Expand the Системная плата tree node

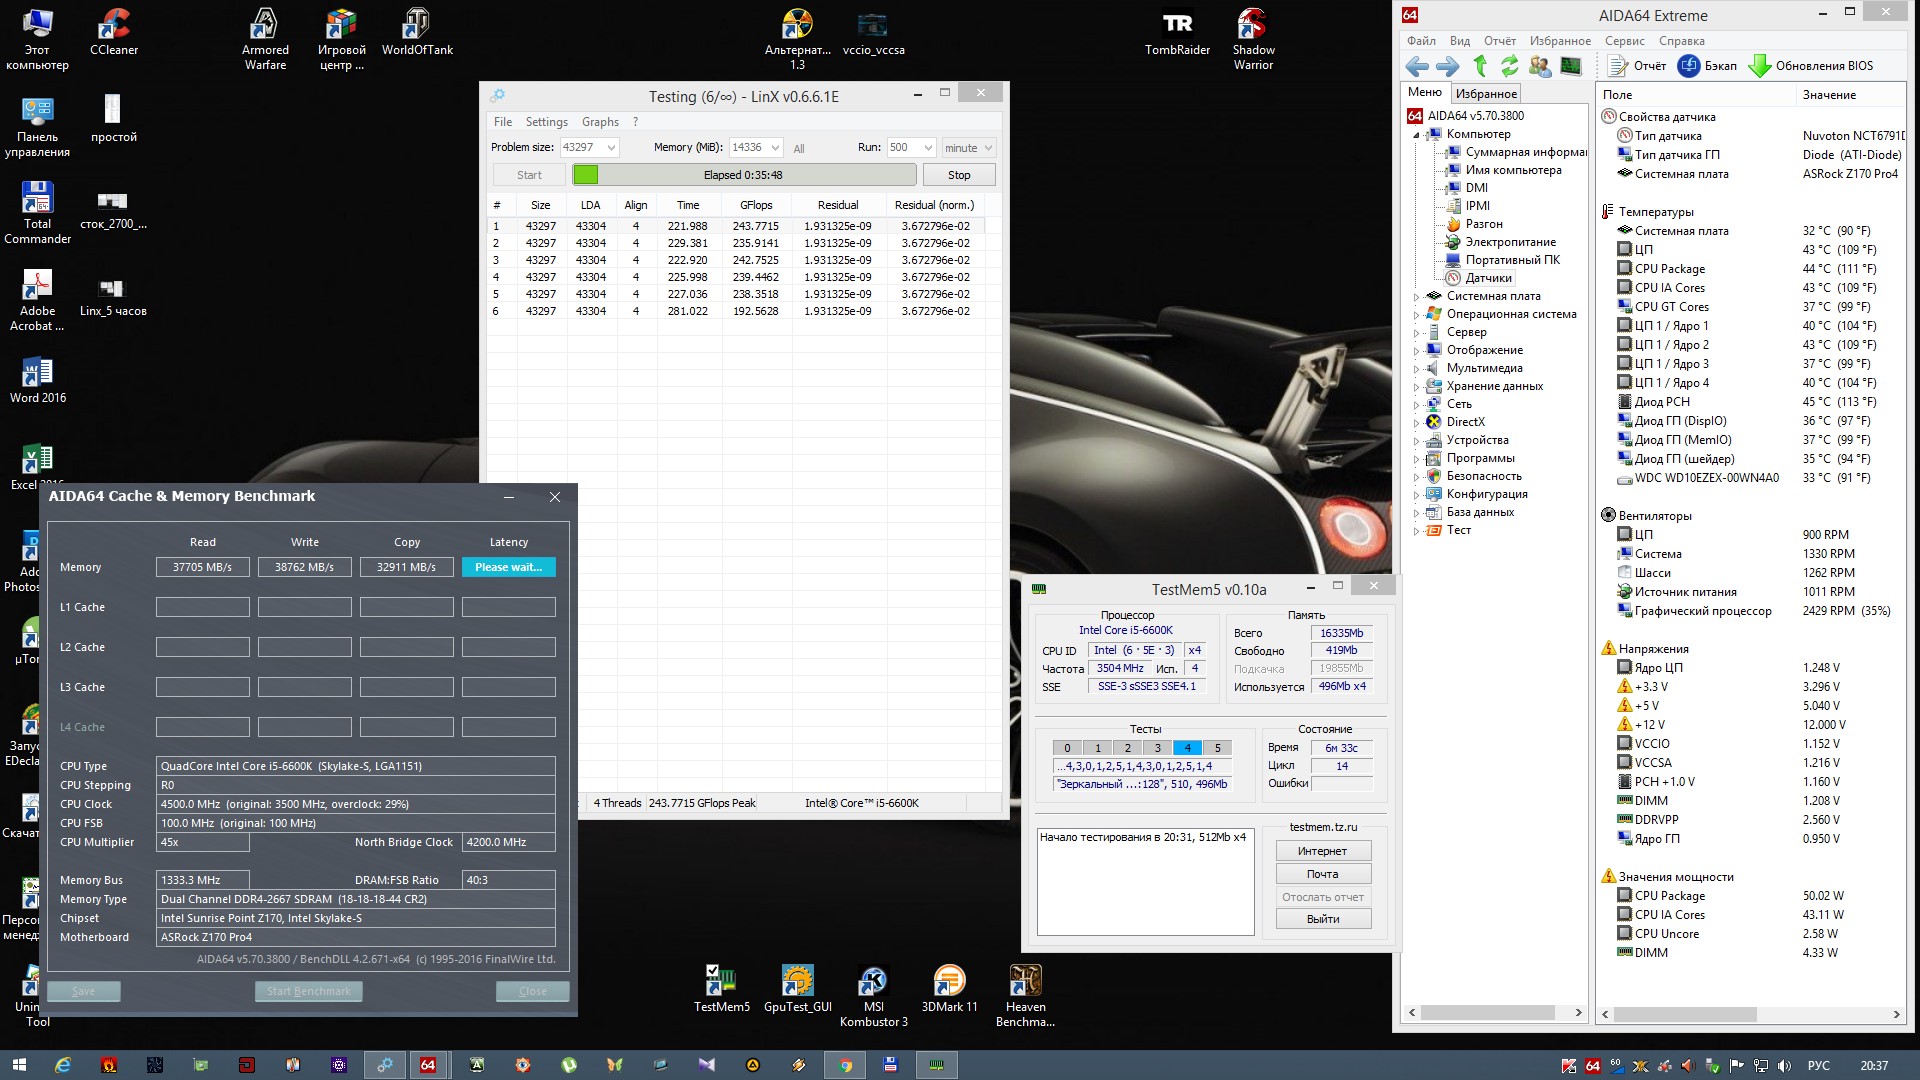click(1417, 297)
